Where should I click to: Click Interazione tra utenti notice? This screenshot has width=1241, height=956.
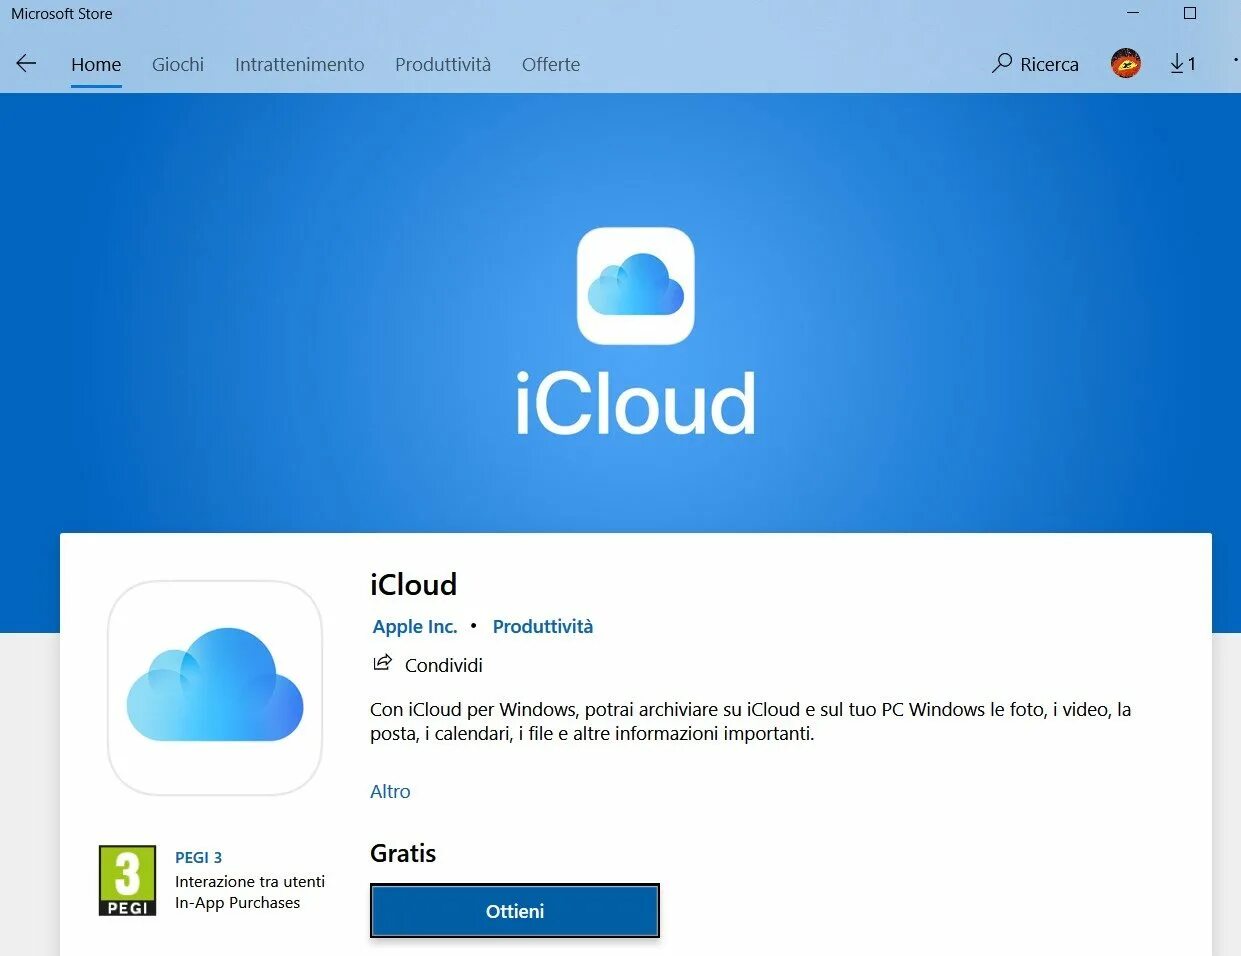tap(250, 881)
